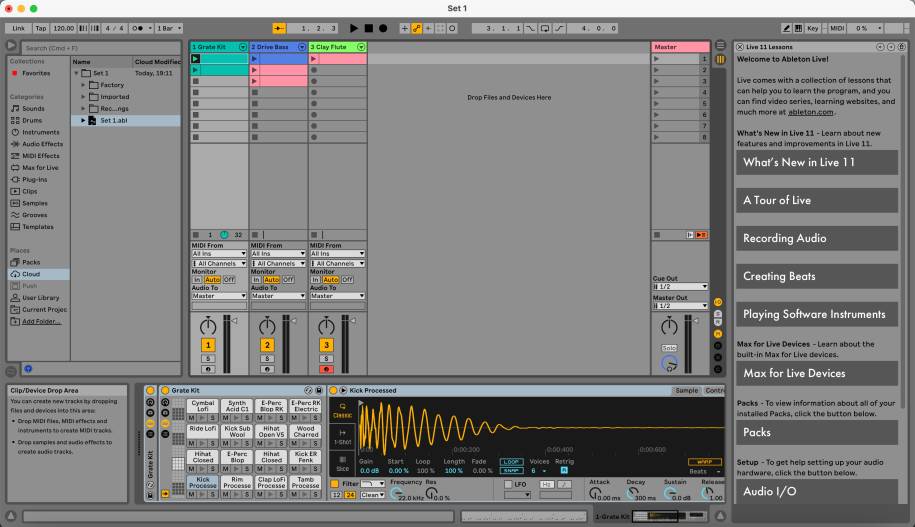Toggle the Punch-Out switch
The height and width of the screenshot is (527, 915).
click(559, 28)
